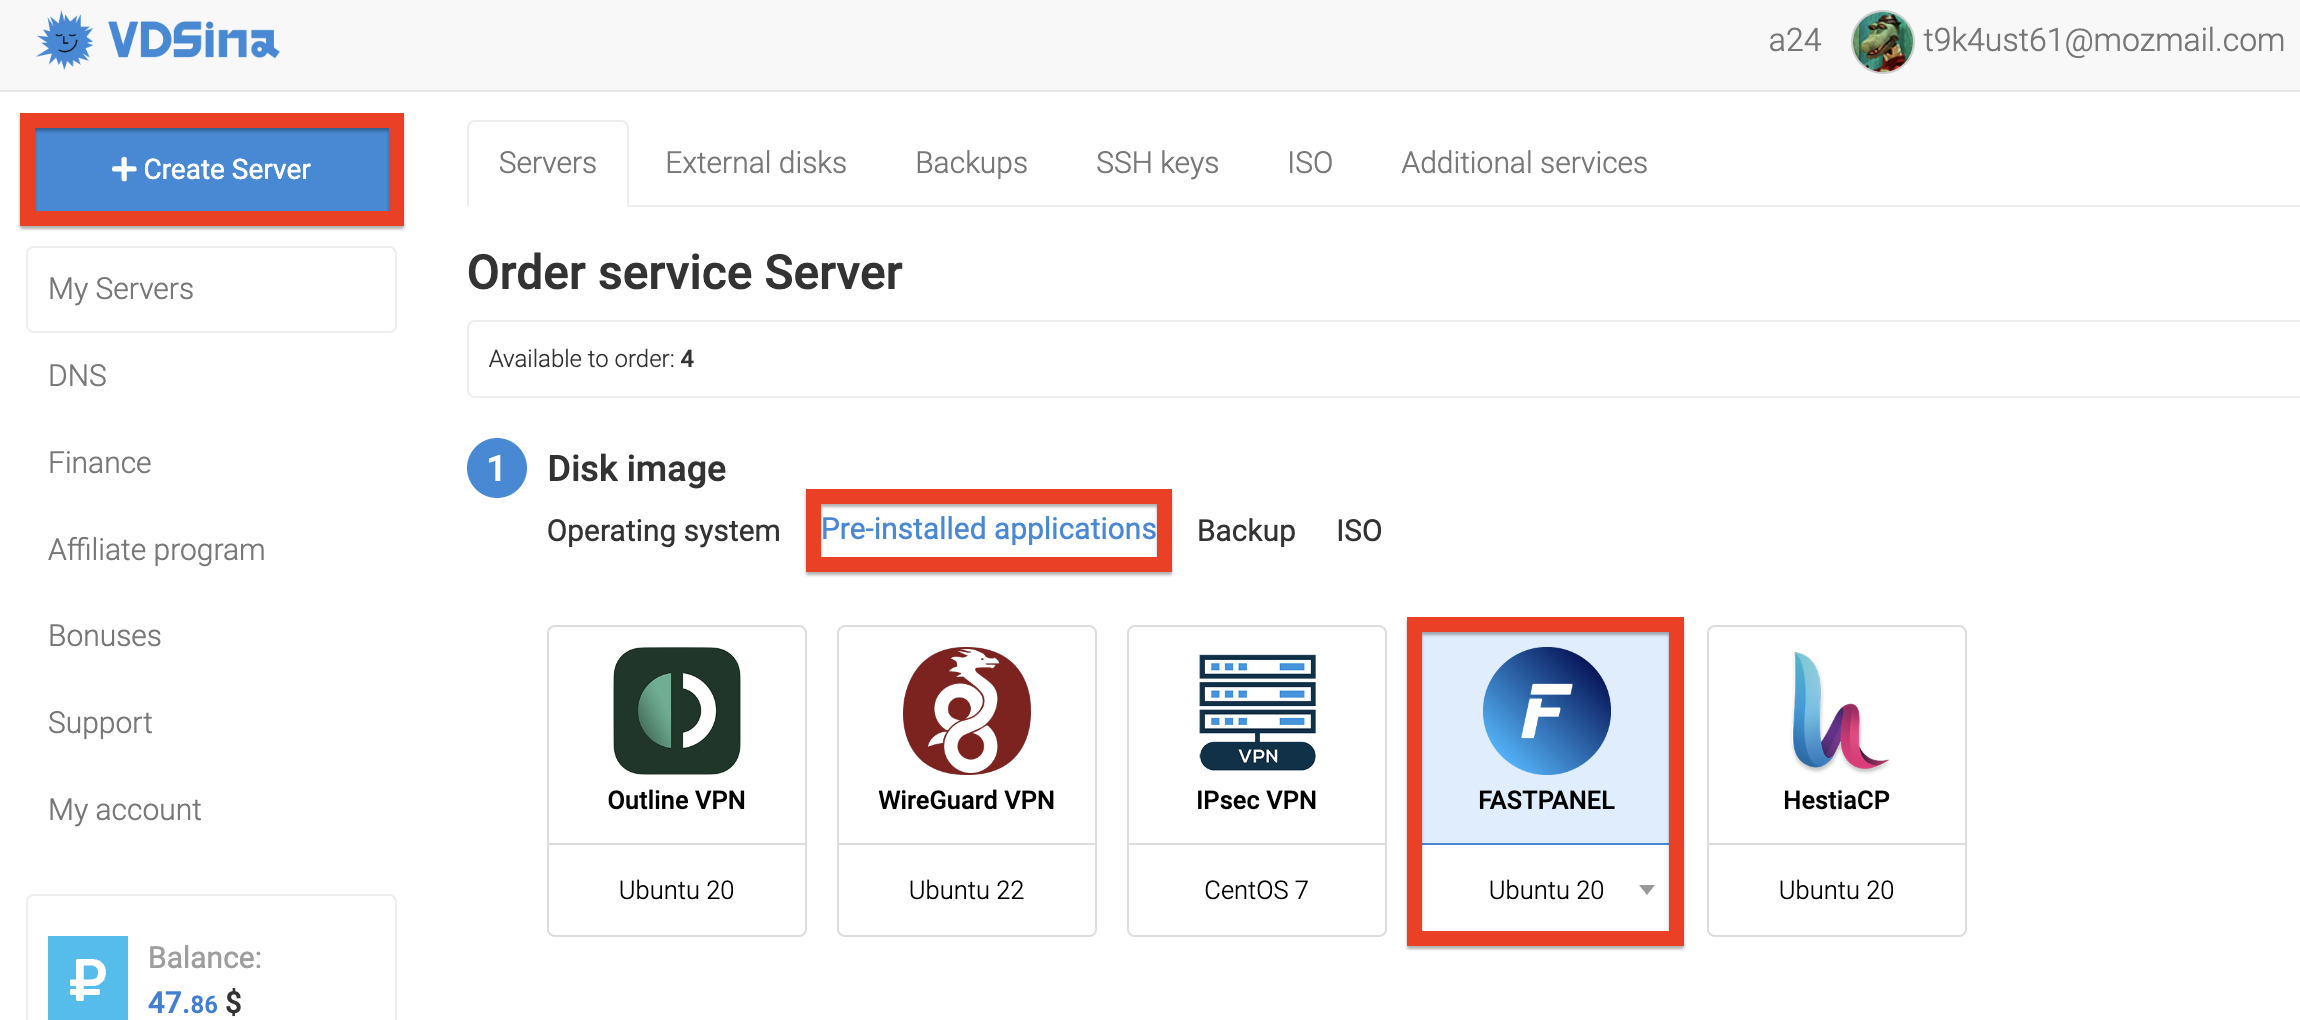Viewport: 2300px width, 1020px height.
Task: Click the Create Server button
Action: click(212, 169)
